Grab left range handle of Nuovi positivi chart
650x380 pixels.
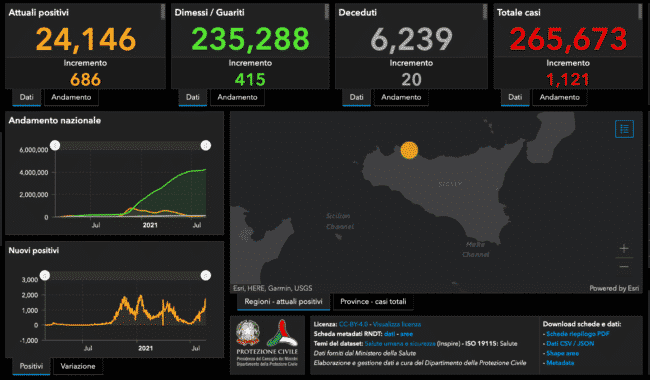[x=45, y=275]
